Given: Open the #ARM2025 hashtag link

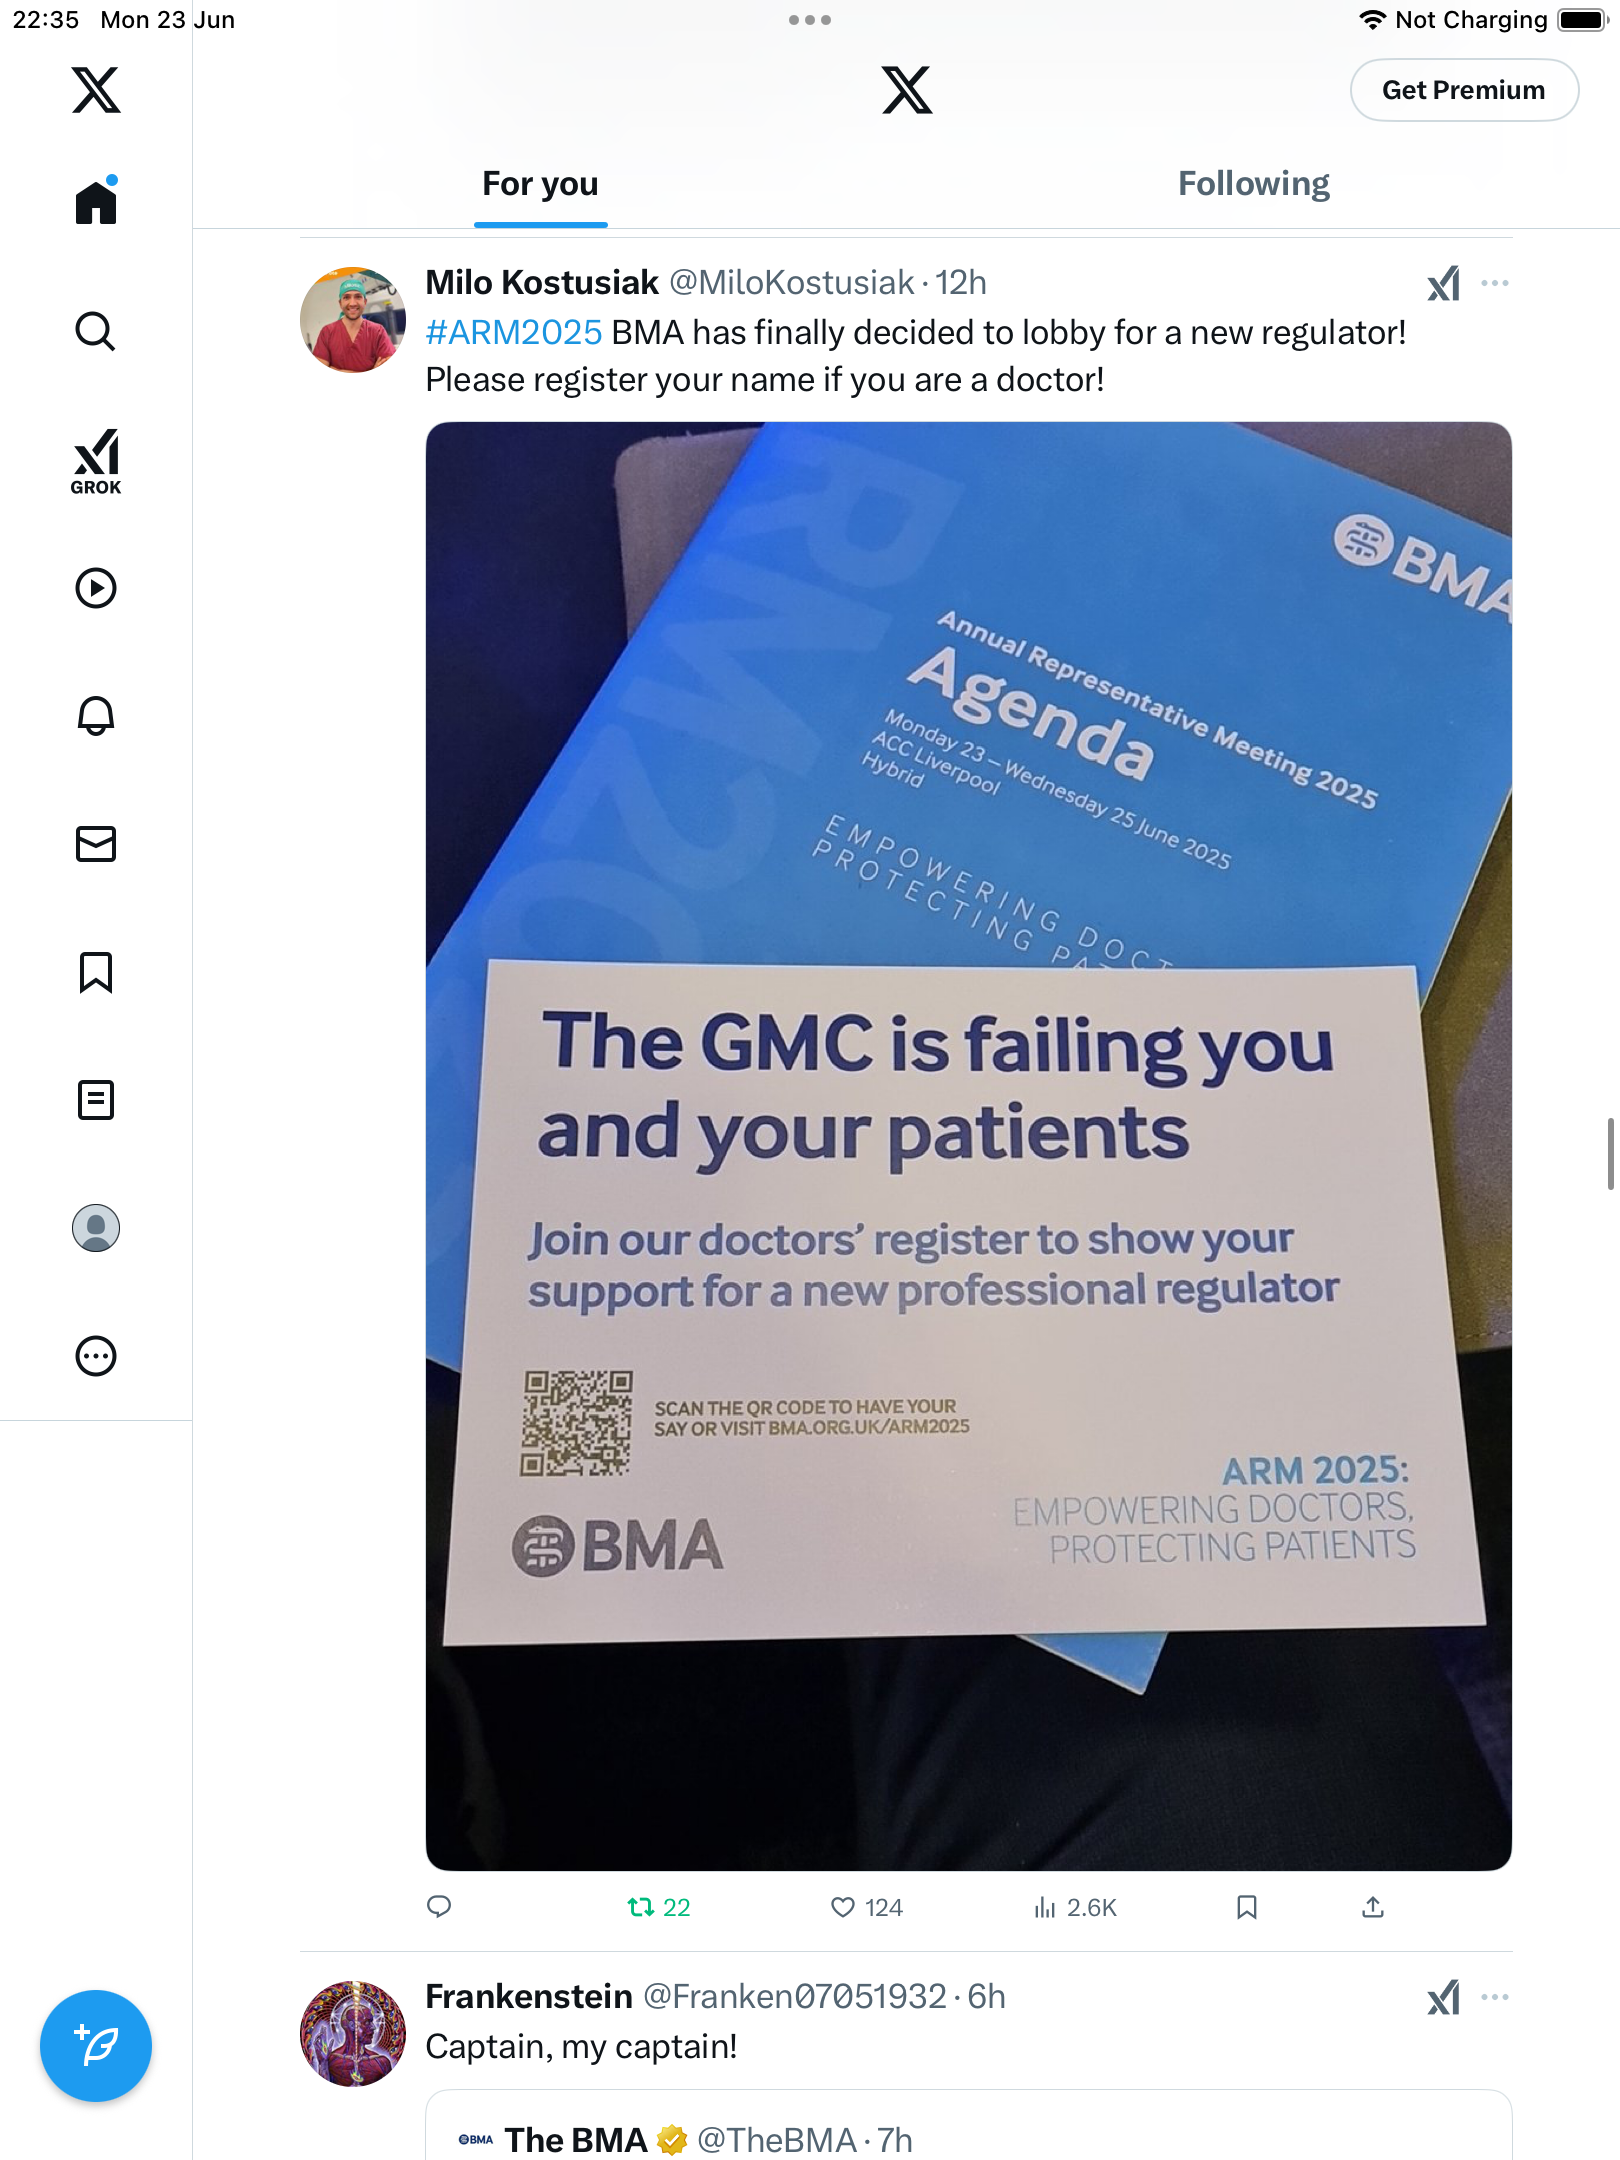Looking at the screenshot, I should click(514, 332).
